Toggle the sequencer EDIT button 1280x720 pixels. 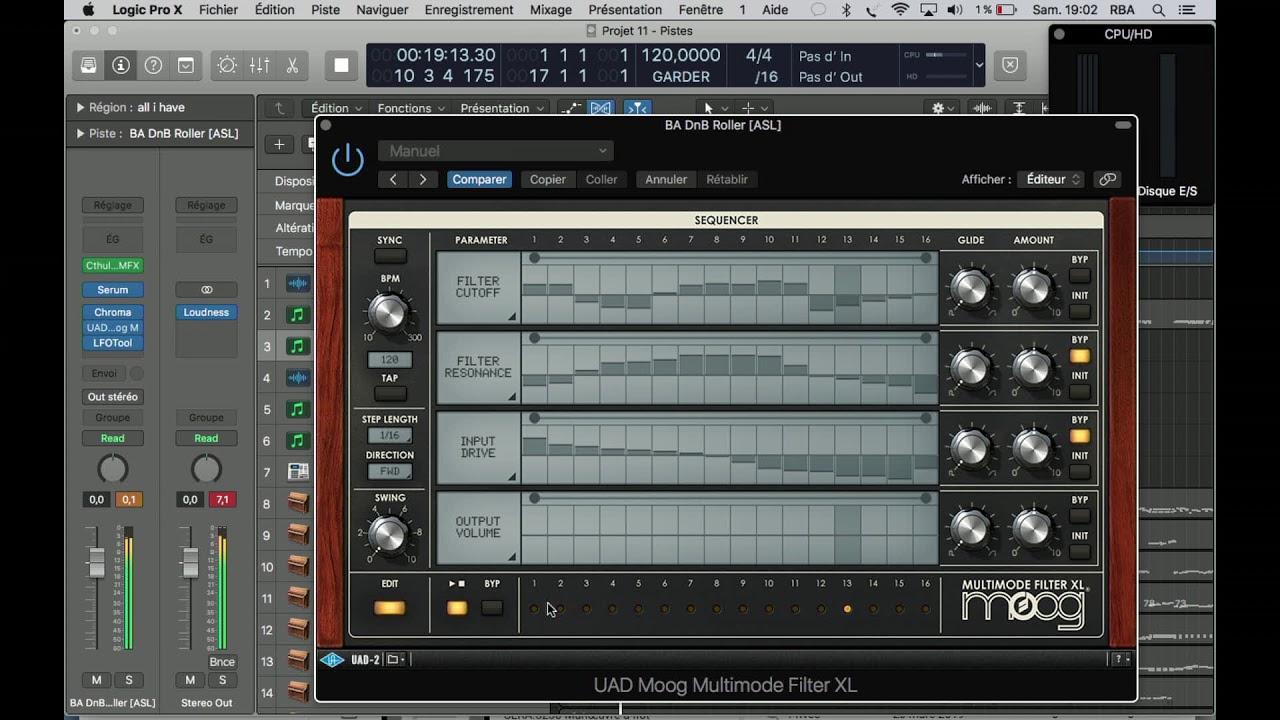(389, 608)
